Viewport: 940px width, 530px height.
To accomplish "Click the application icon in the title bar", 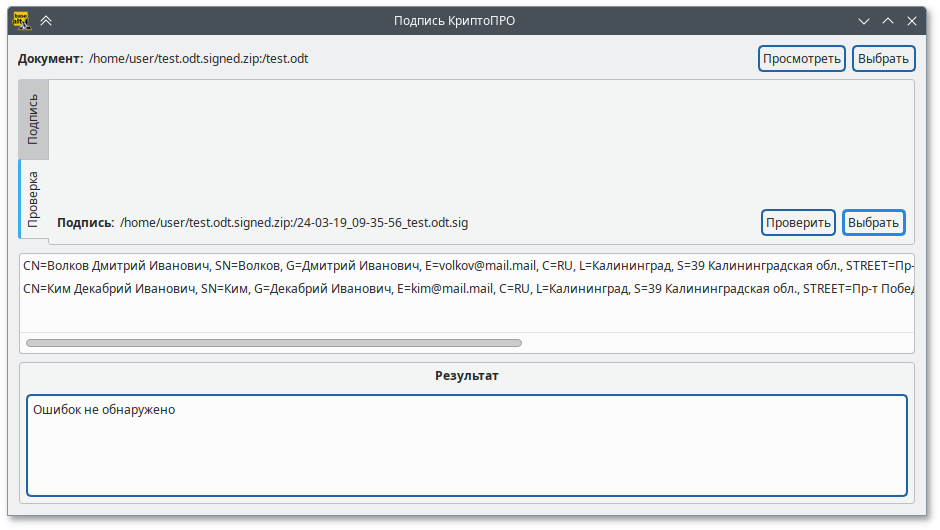I will tap(19, 20).
